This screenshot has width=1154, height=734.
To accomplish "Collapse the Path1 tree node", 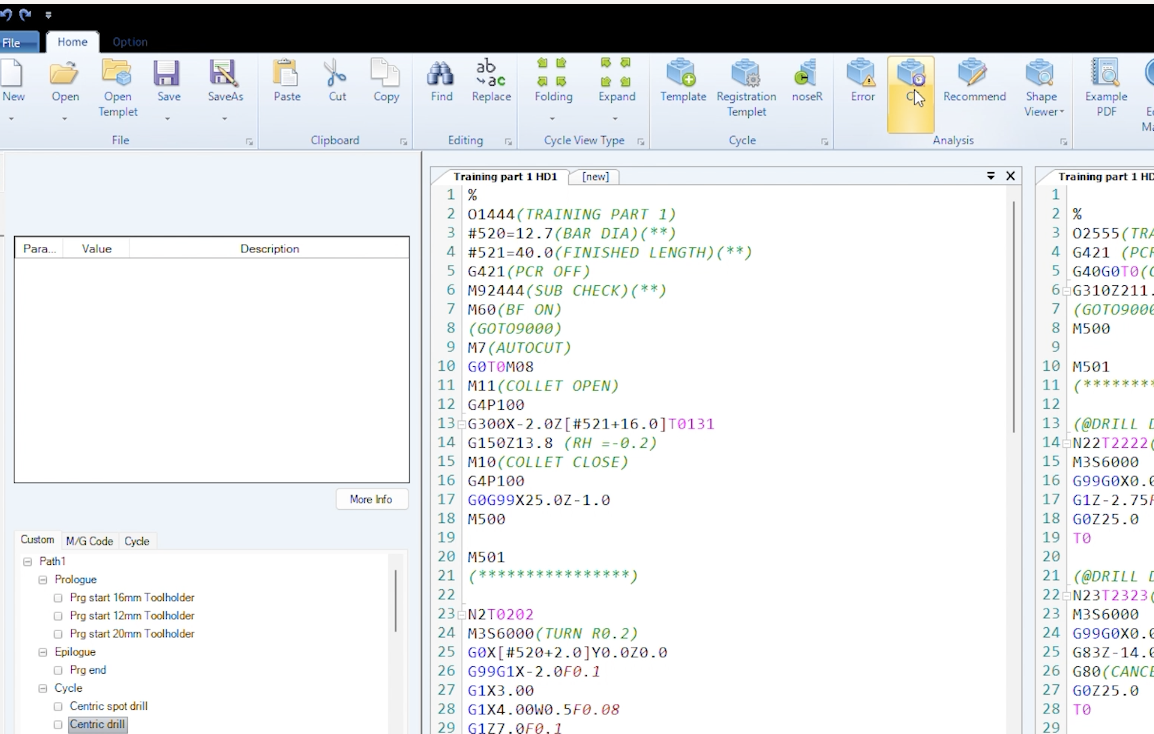I will tap(27, 562).
